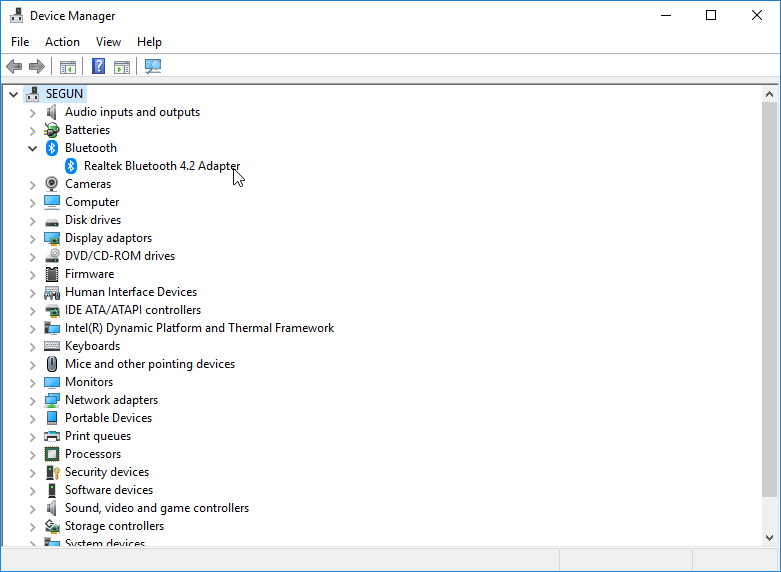Screen dimensions: 781x572
Task: Click Scan for hardware changes toolbar icon
Action: 153,66
